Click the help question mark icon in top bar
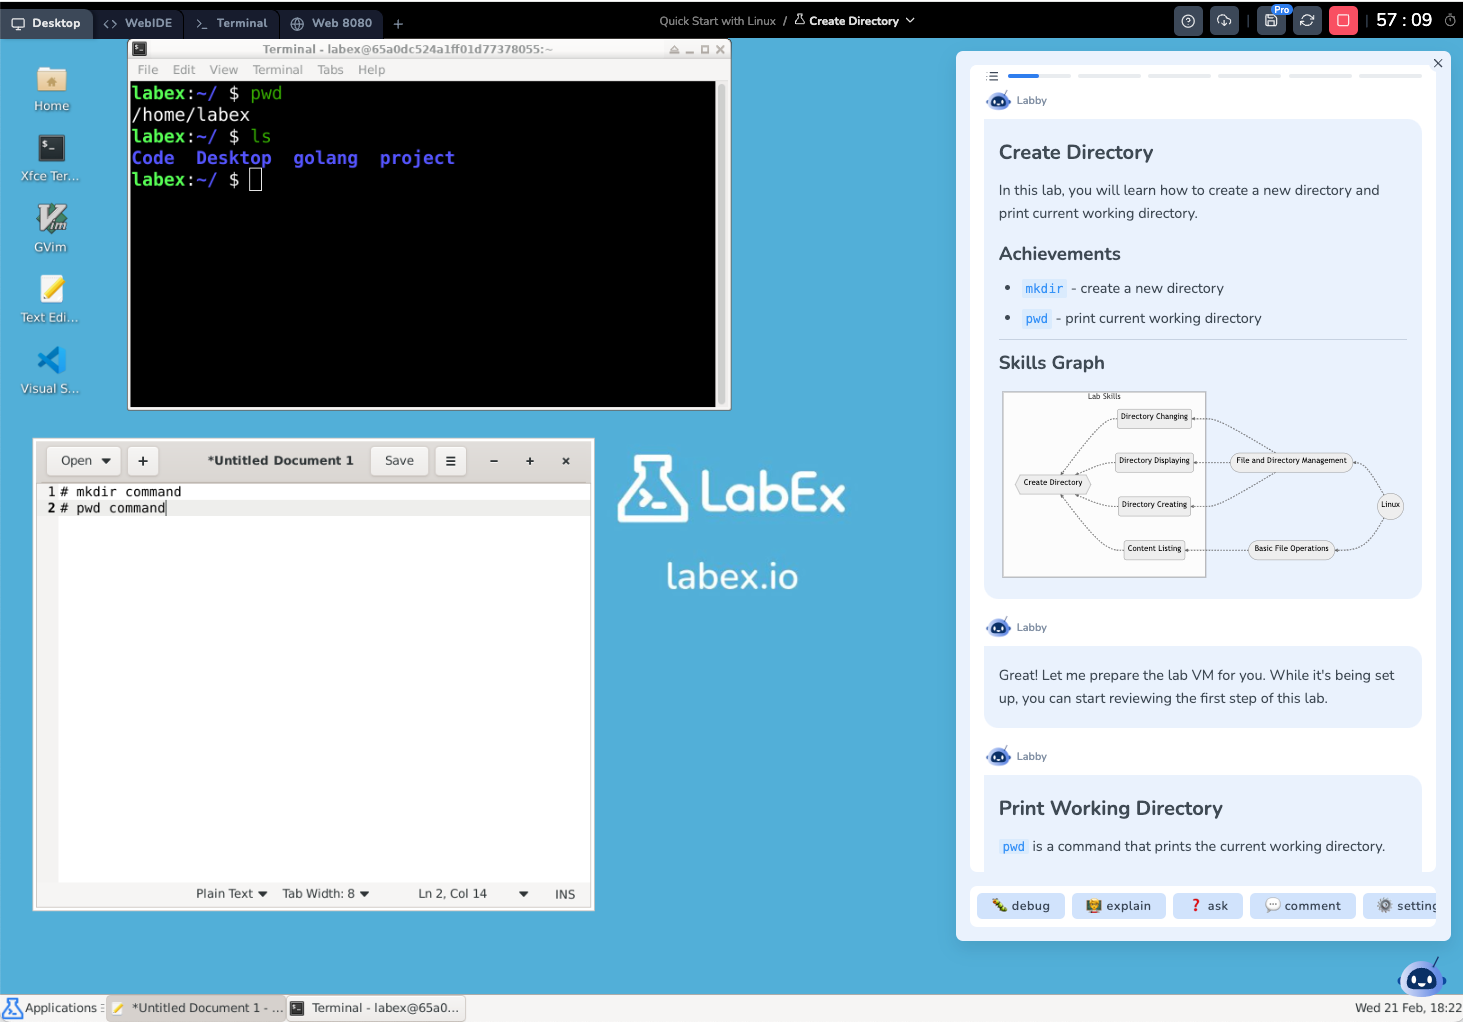Viewport: 1463px width, 1022px height. pyautogui.click(x=1187, y=20)
